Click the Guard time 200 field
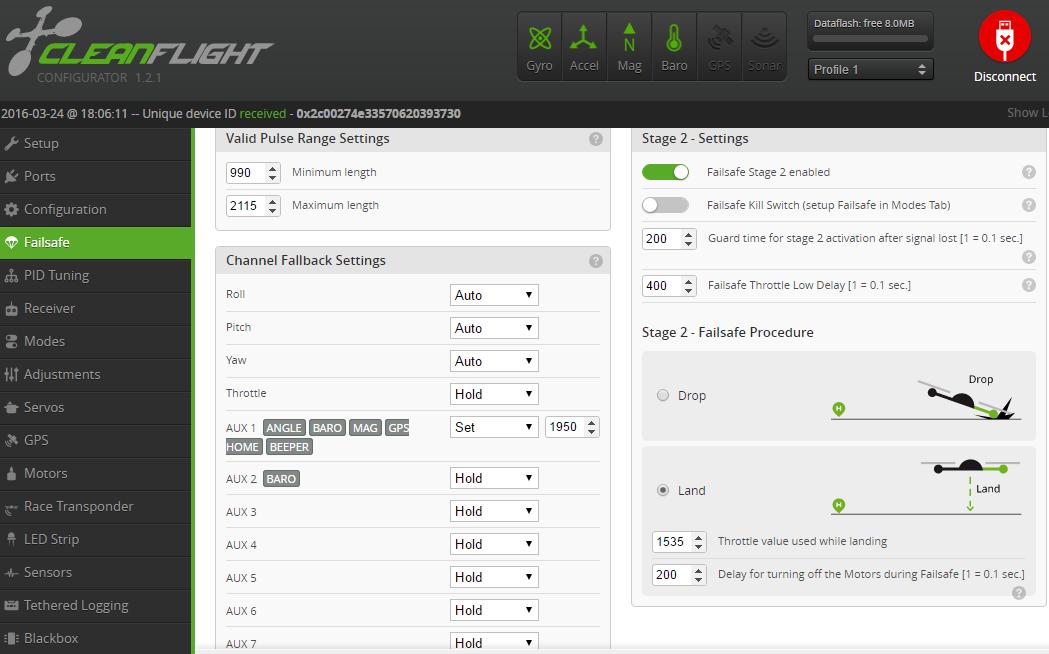The height and width of the screenshot is (654, 1049). point(669,239)
